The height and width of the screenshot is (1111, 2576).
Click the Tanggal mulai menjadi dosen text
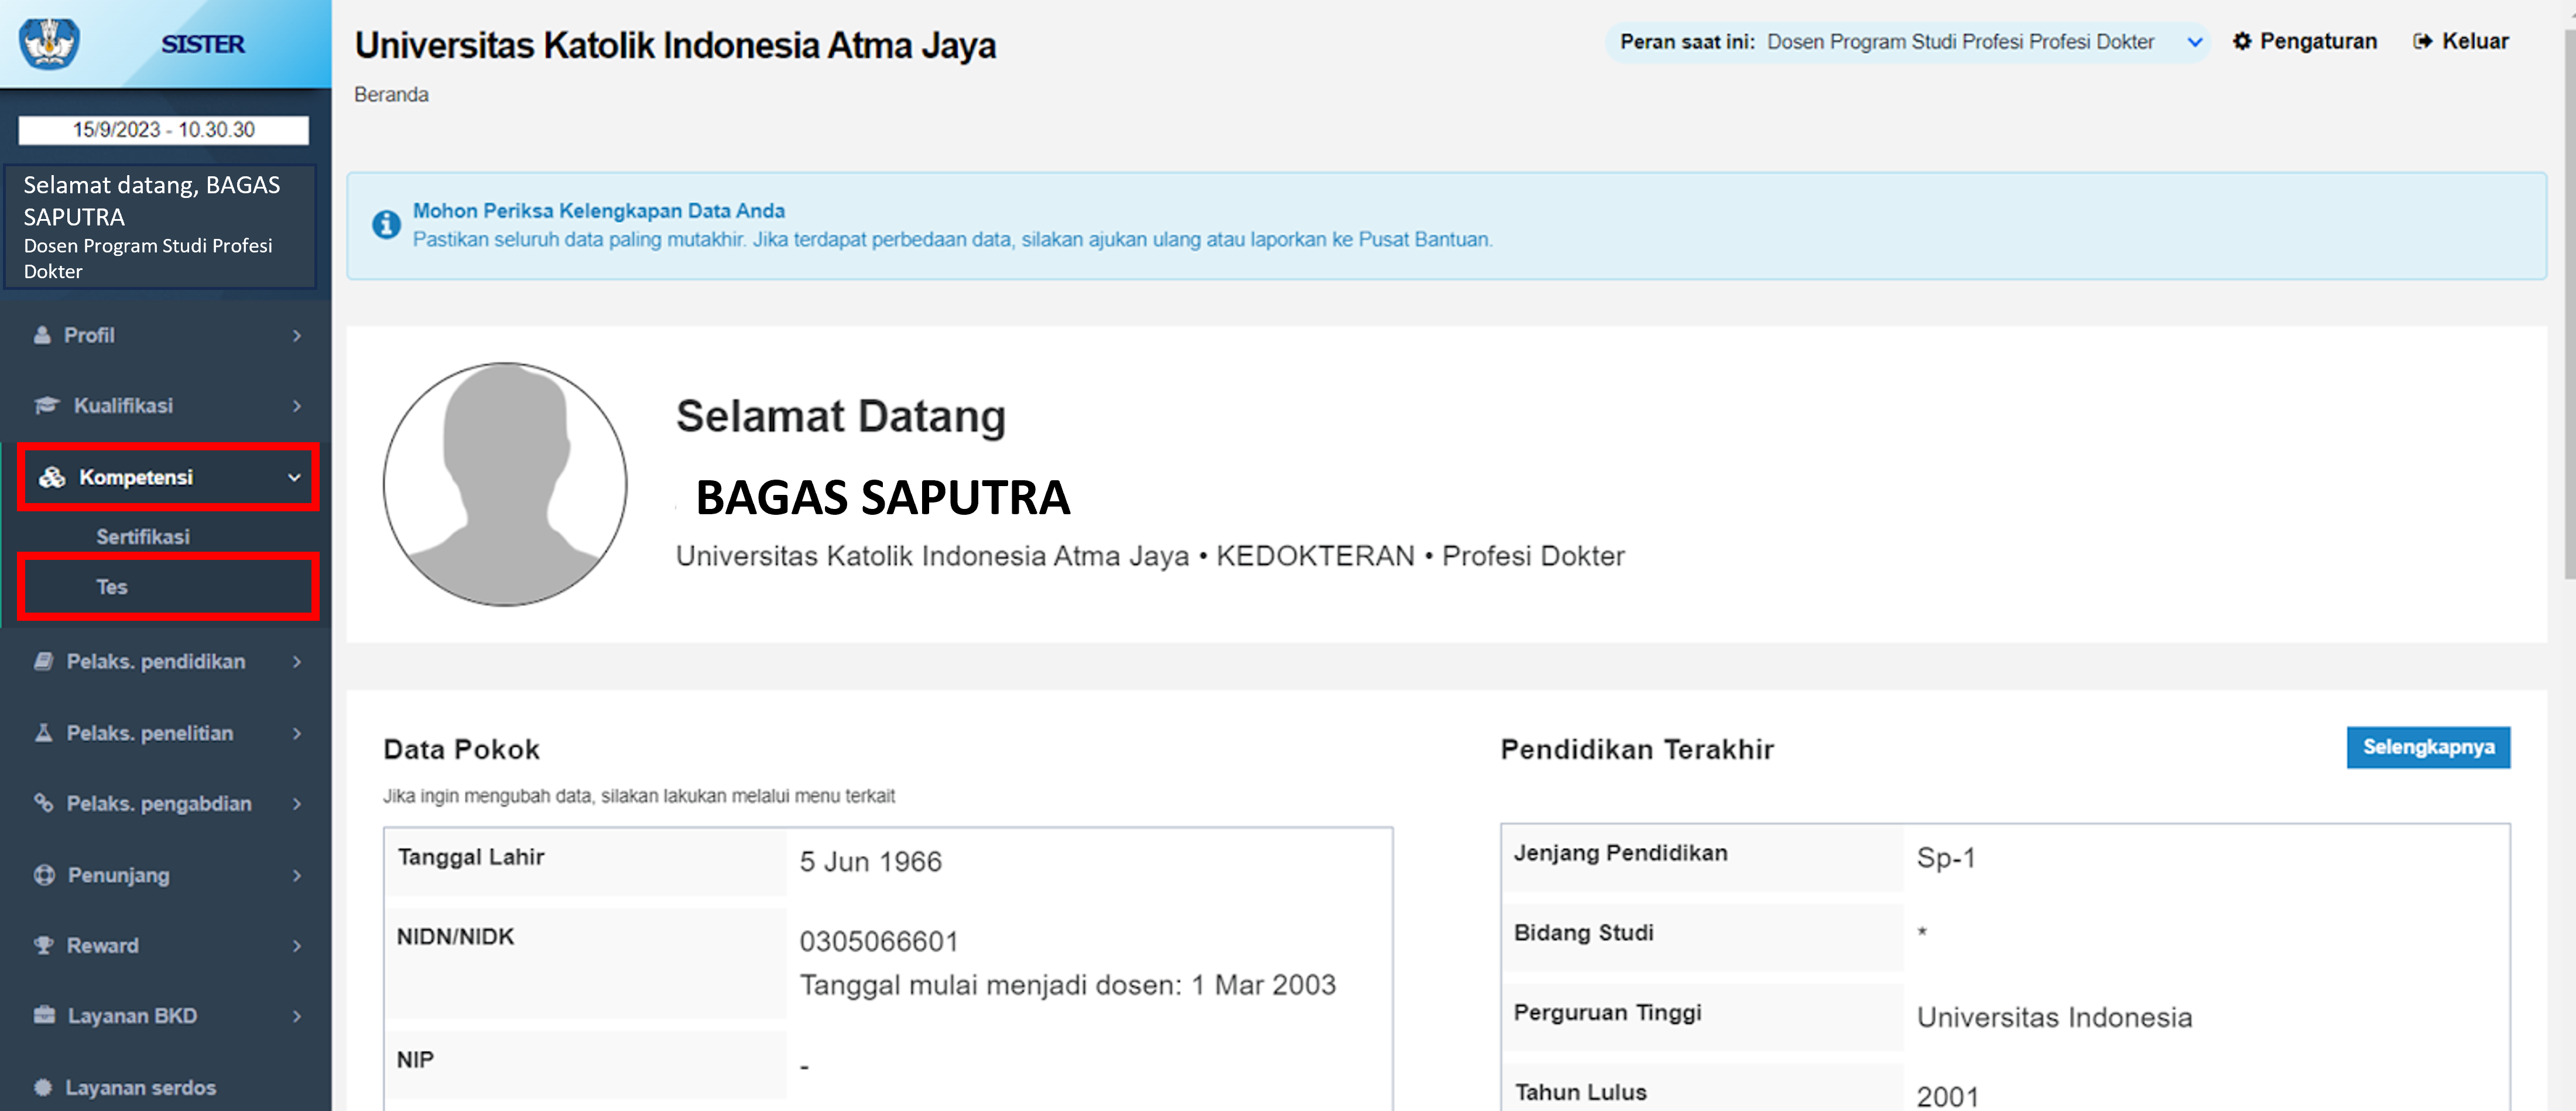[x=1067, y=985]
